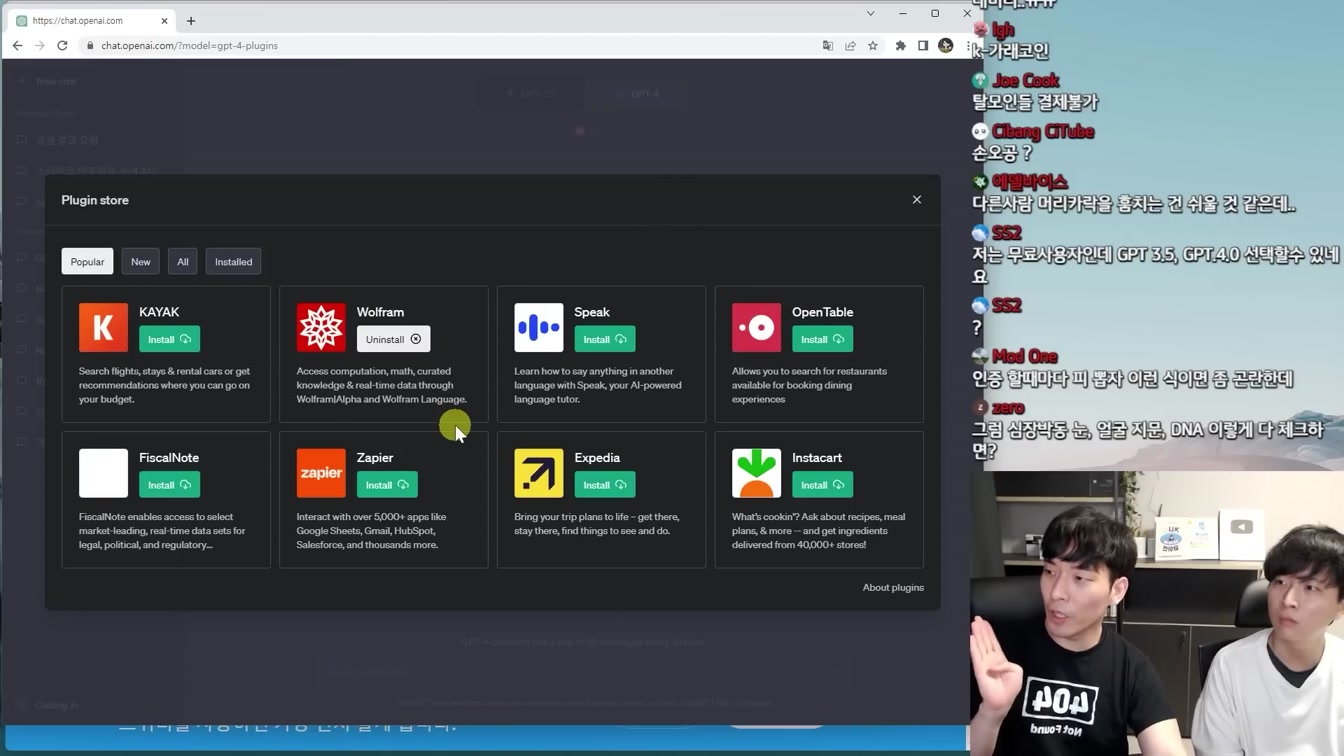
Task: Click the Expedia plugin title
Action: click(x=597, y=458)
